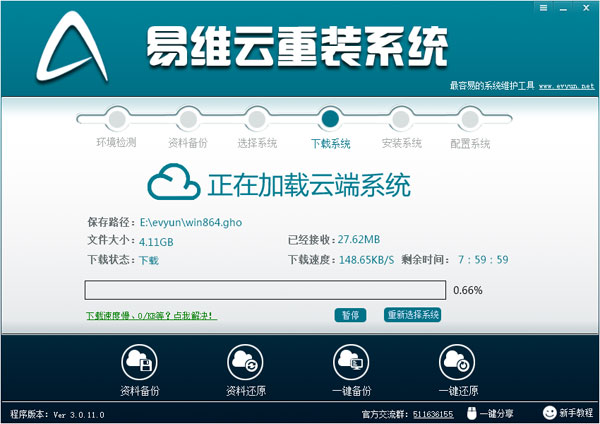The image size is (600, 424).
Task: Click the download progress bar
Action: [x=265, y=290]
